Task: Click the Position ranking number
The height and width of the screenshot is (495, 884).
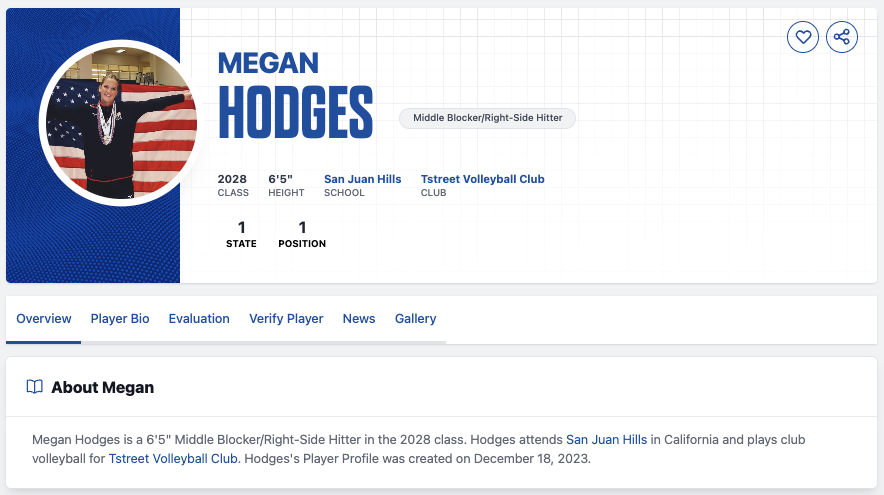Action: (302, 228)
